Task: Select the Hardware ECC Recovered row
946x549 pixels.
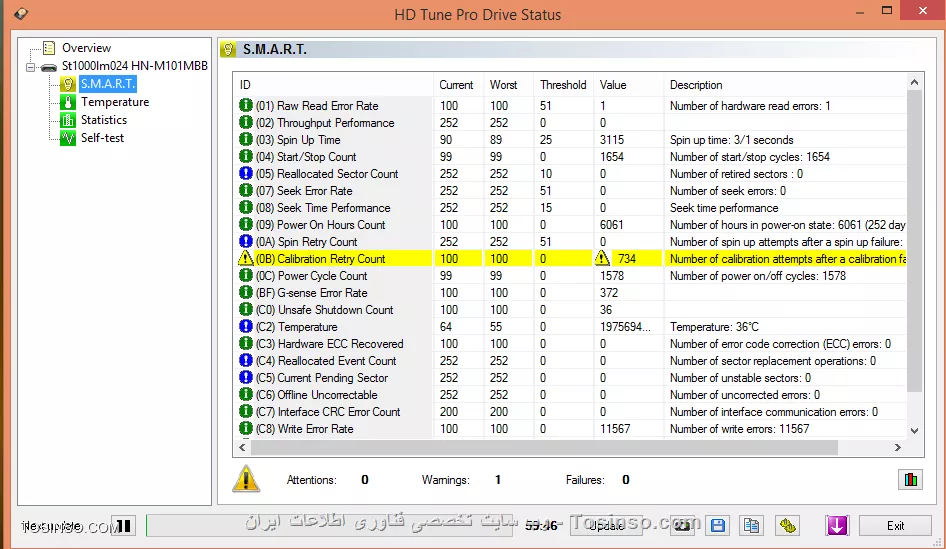Action: [570, 344]
